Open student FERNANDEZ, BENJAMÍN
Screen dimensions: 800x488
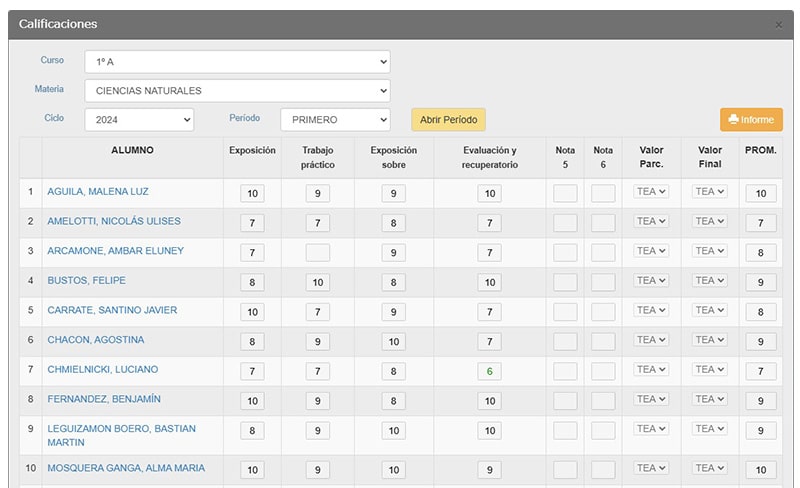click(x=104, y=399)
